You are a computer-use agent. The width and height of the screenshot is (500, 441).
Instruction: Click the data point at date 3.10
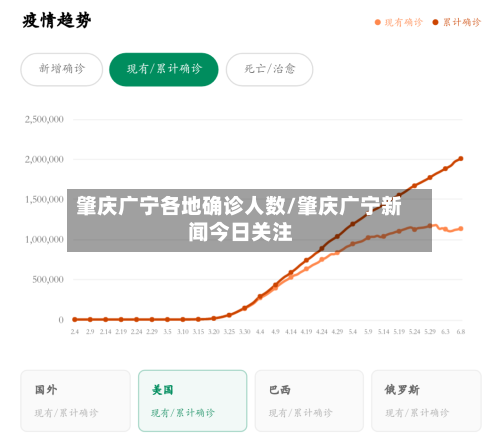[x=183, y=319]
